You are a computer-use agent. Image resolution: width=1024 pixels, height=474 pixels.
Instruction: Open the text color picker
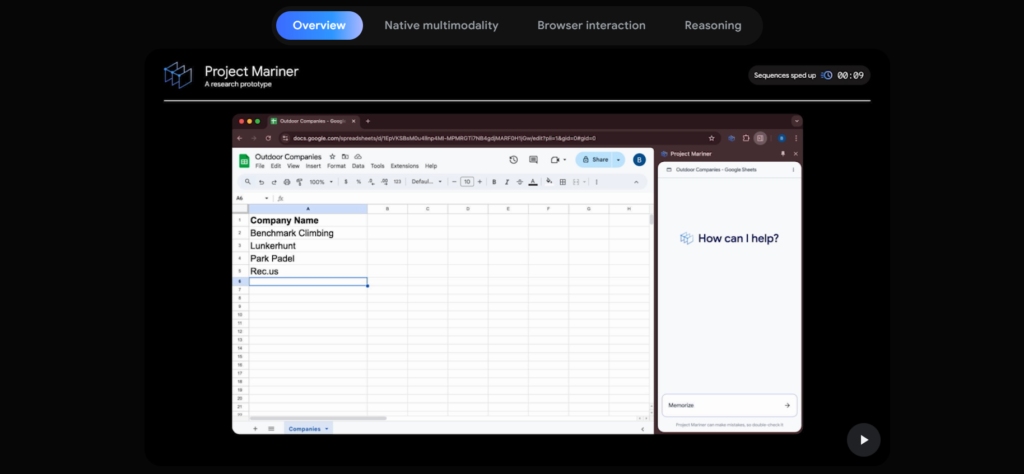click(x=533, y=182)
